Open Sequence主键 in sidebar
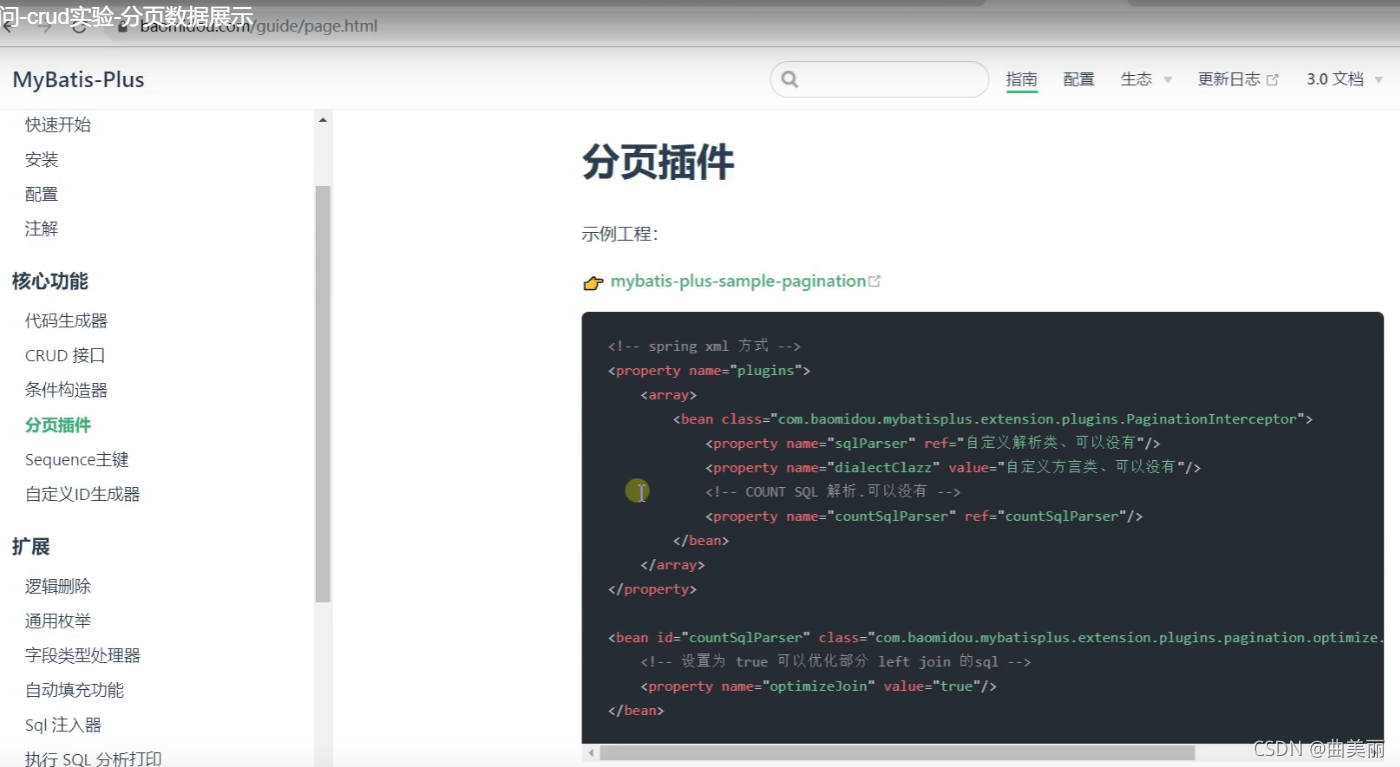Image resolution: width=1400 pixels, height=767 pixels. [77, 460]
